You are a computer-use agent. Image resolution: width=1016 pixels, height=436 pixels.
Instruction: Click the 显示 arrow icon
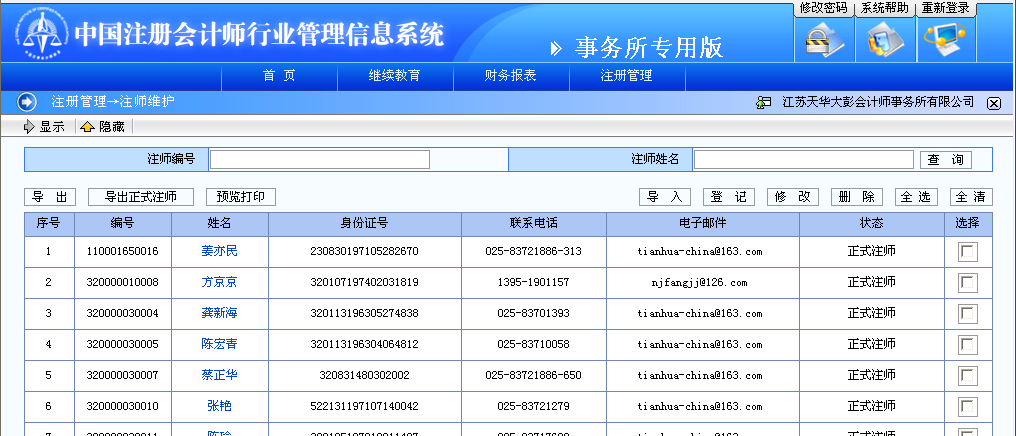tap(28, 127)
